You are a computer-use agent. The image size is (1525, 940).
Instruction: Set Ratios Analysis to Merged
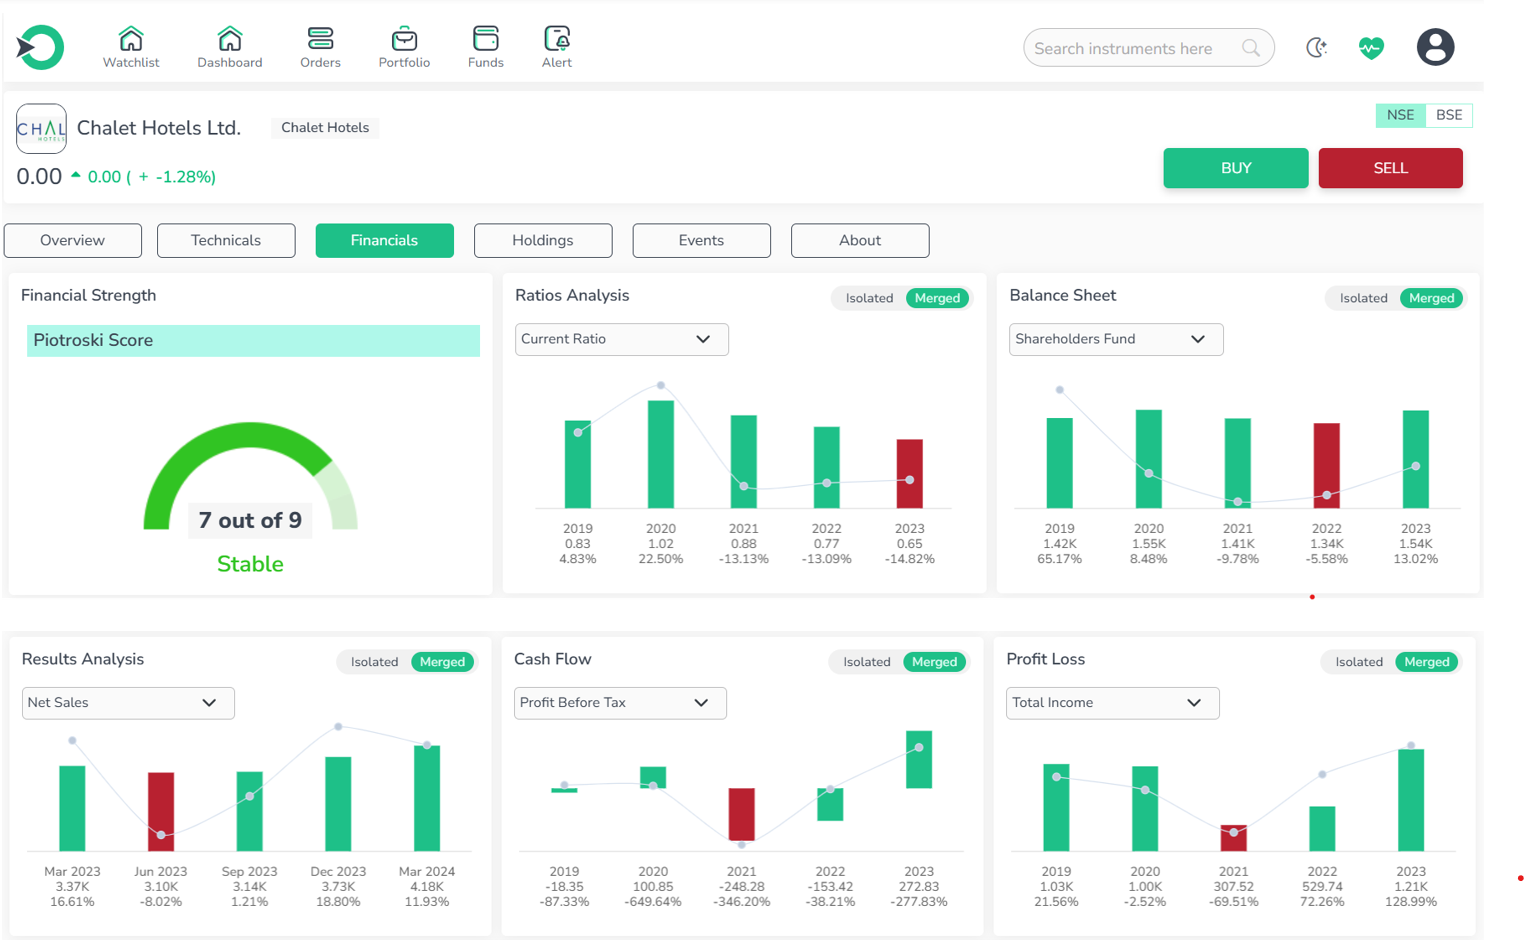click(x=937, y=298)
